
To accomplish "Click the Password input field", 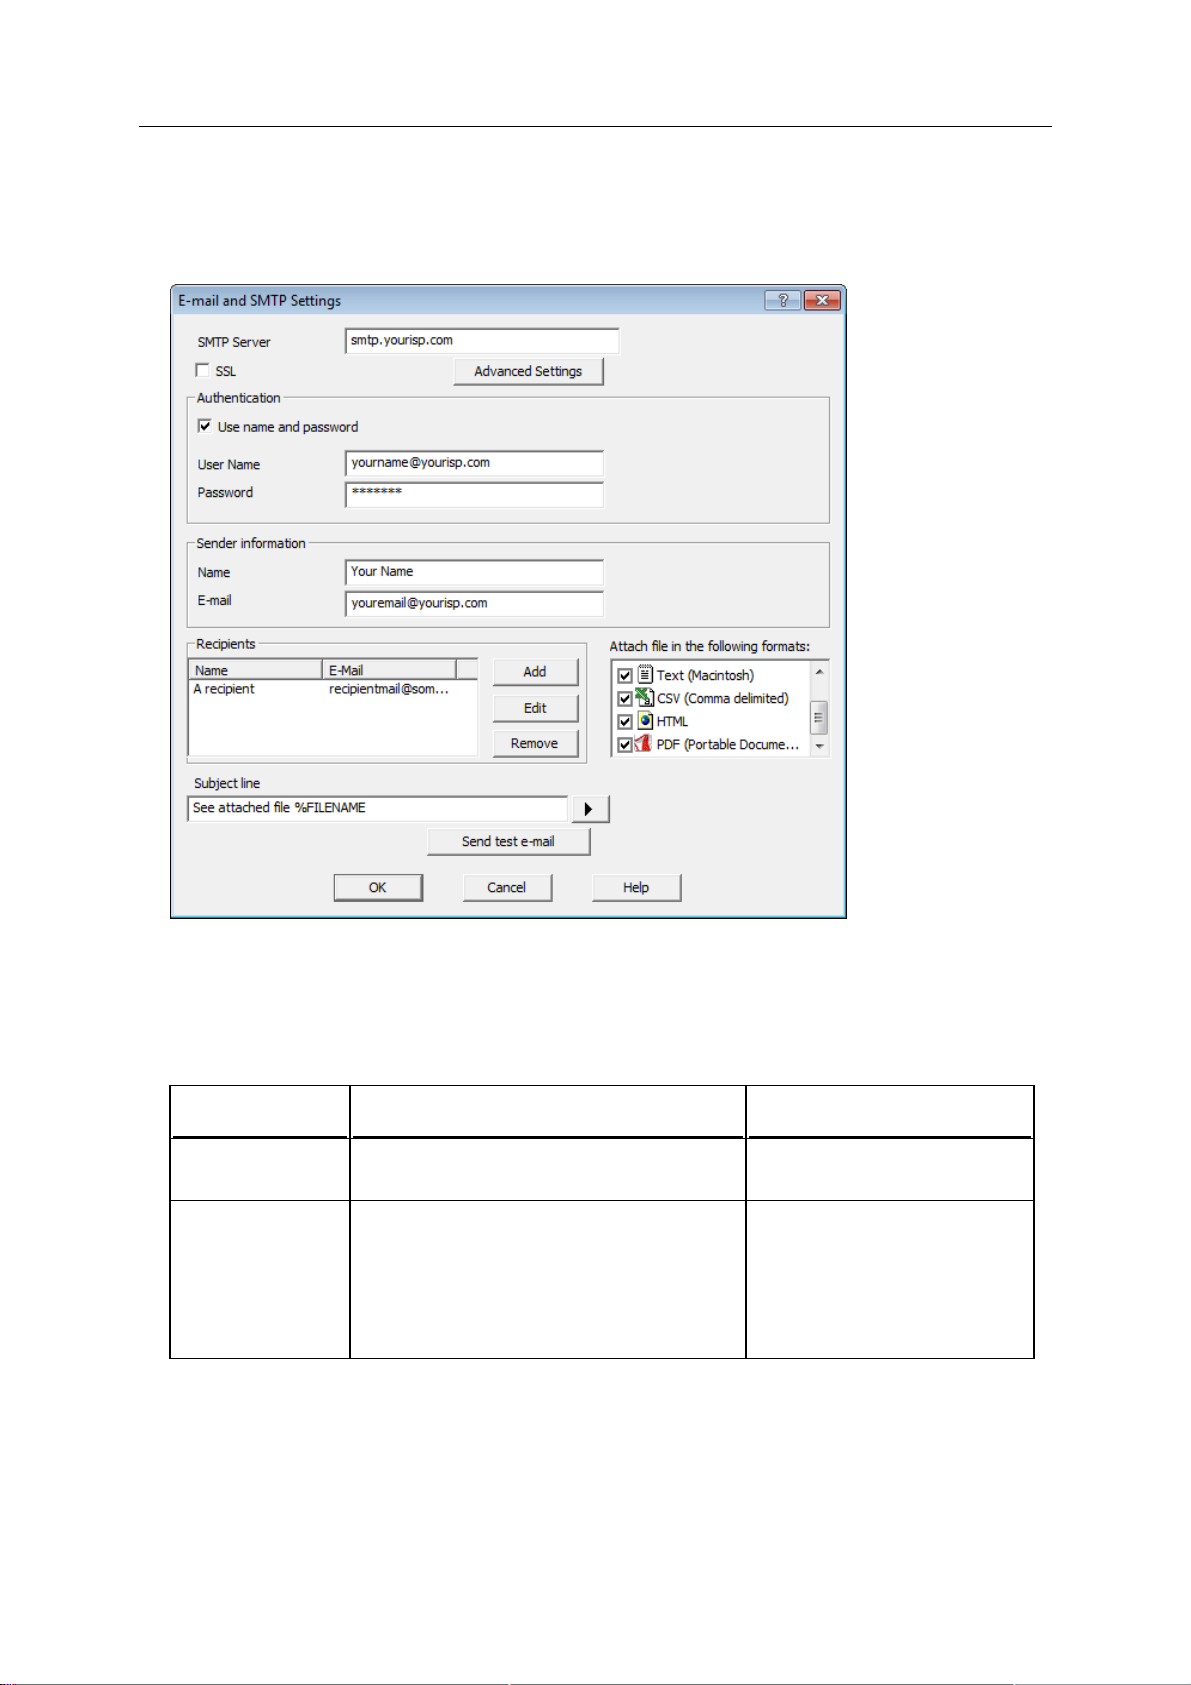I will 474,494.
